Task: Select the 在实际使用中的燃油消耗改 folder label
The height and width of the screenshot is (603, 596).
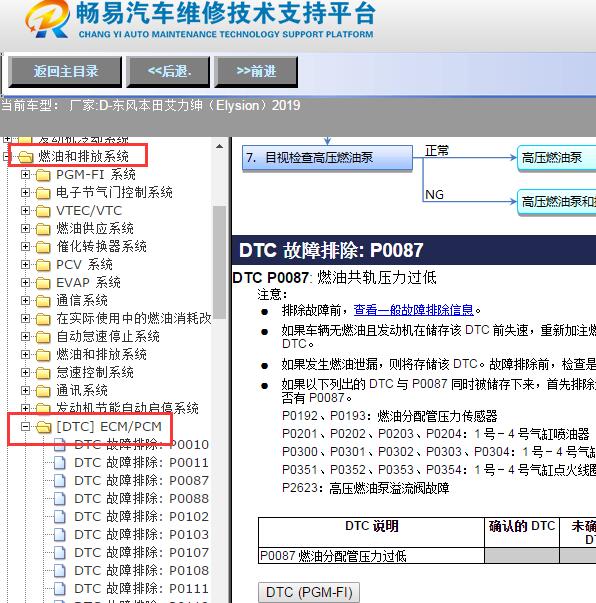Action: (x=134, y=318)
